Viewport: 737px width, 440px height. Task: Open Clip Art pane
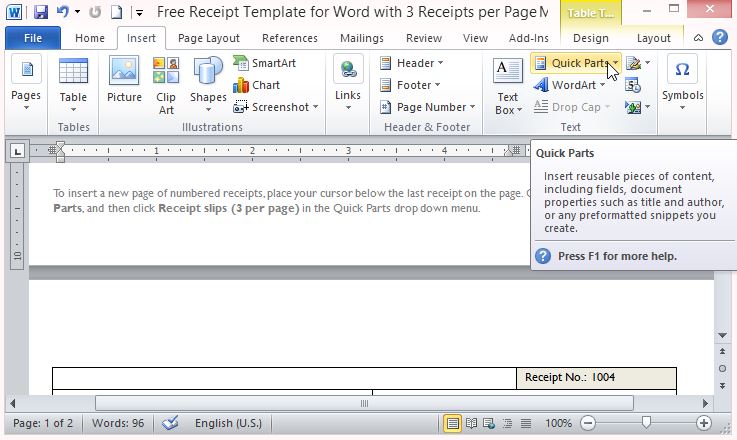[166, 85]
